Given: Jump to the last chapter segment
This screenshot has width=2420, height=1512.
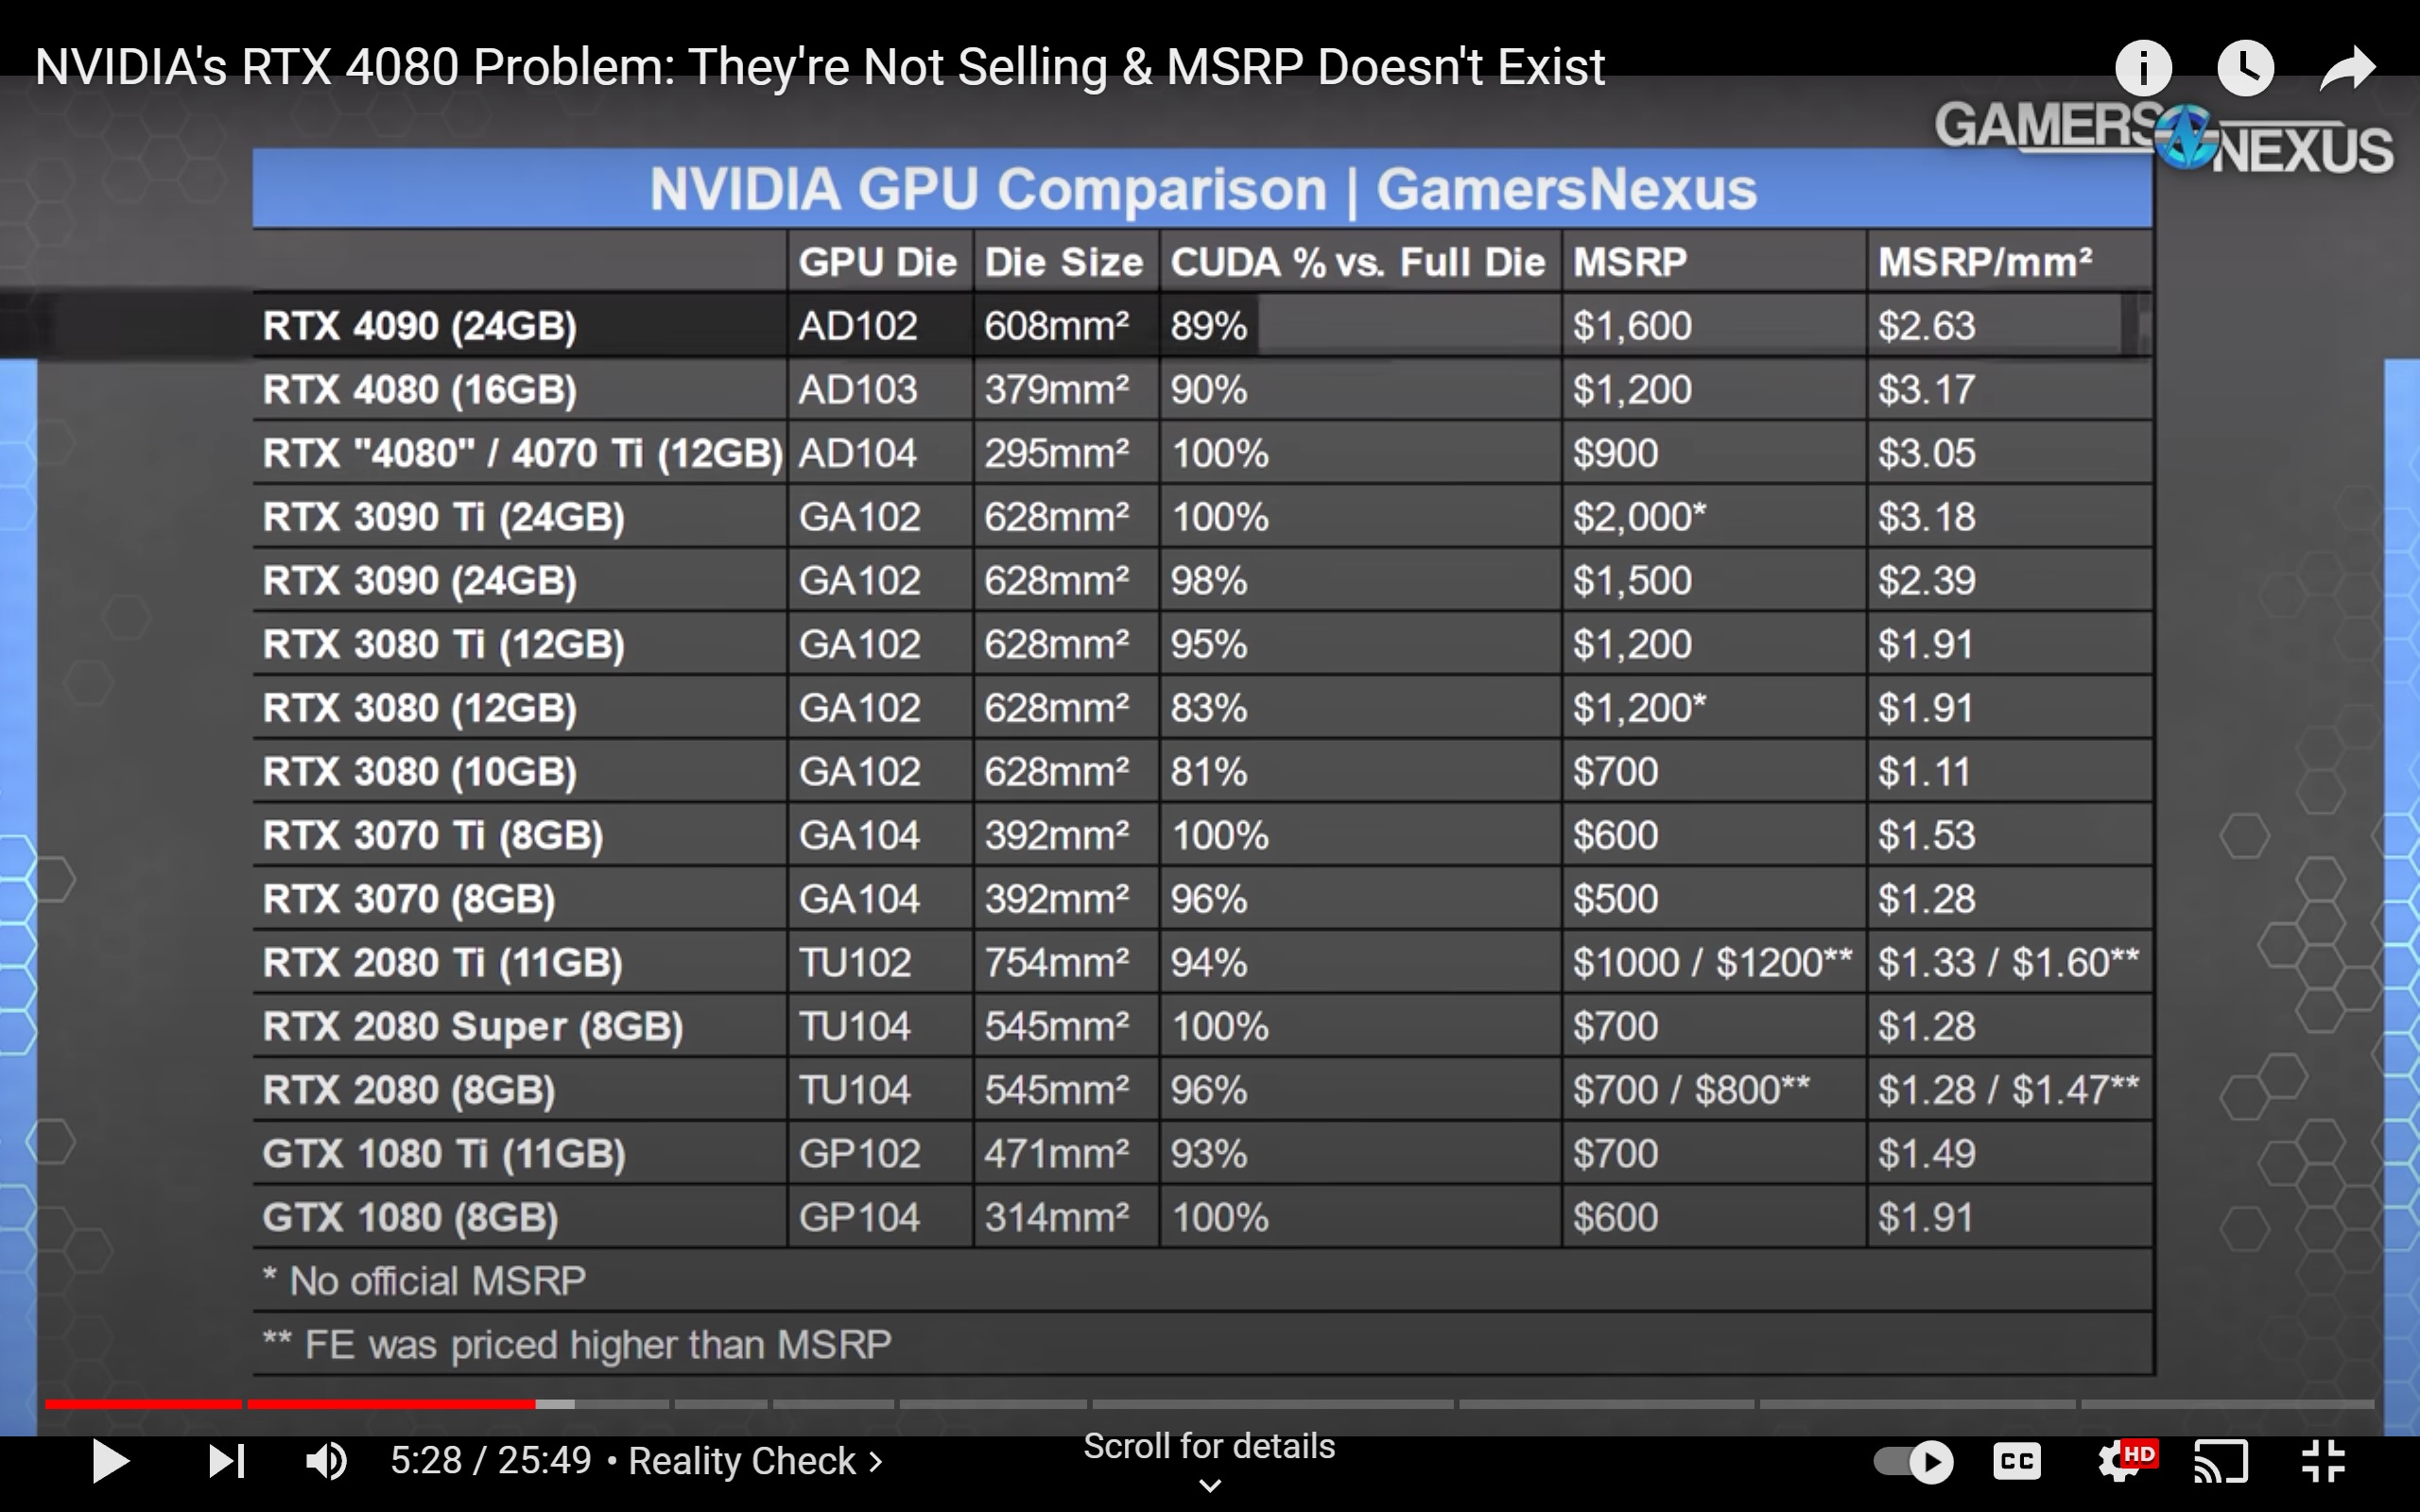Looking at the screenshot, I should [x=2227, y=1404].
